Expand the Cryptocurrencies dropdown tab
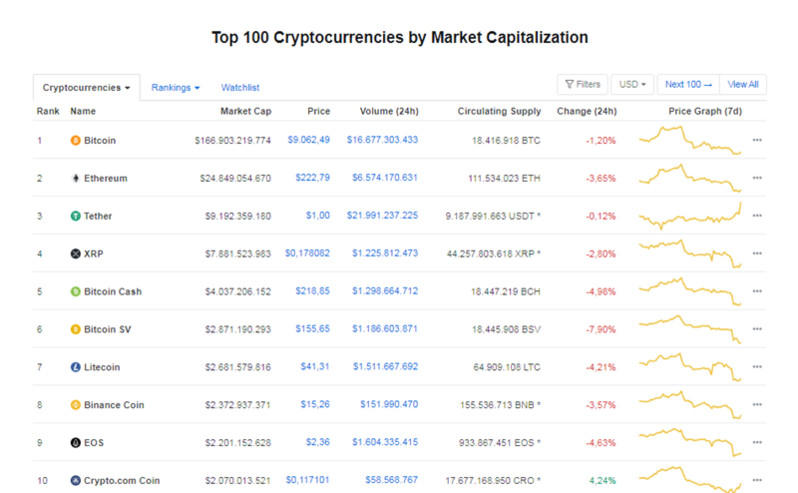798x493 pixels. click(86, 88)
